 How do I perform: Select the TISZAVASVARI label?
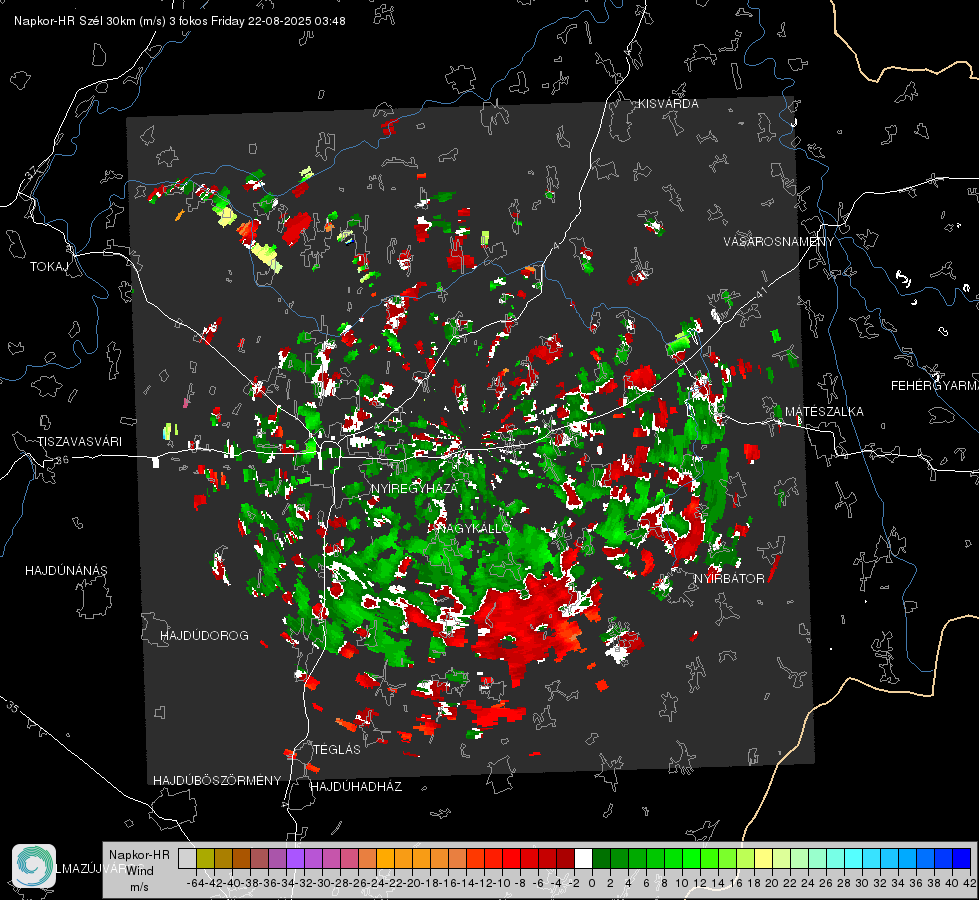click(x=80, y=442)
